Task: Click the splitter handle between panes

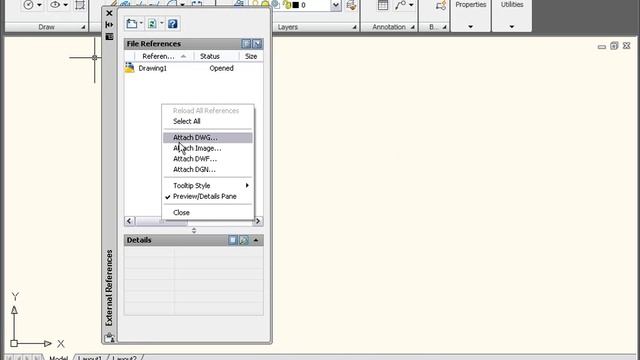Action: coord(194,231)
